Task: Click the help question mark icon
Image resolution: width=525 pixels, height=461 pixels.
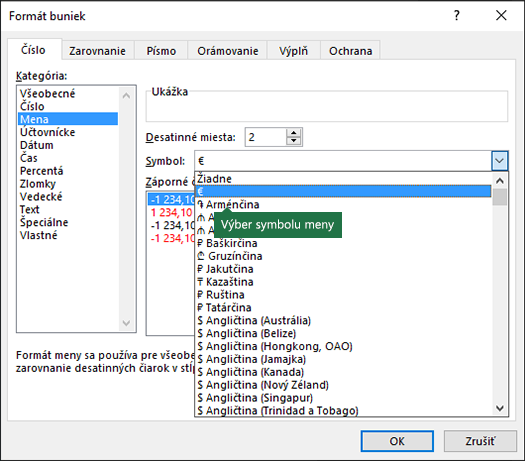Action: tap(457, 15)
